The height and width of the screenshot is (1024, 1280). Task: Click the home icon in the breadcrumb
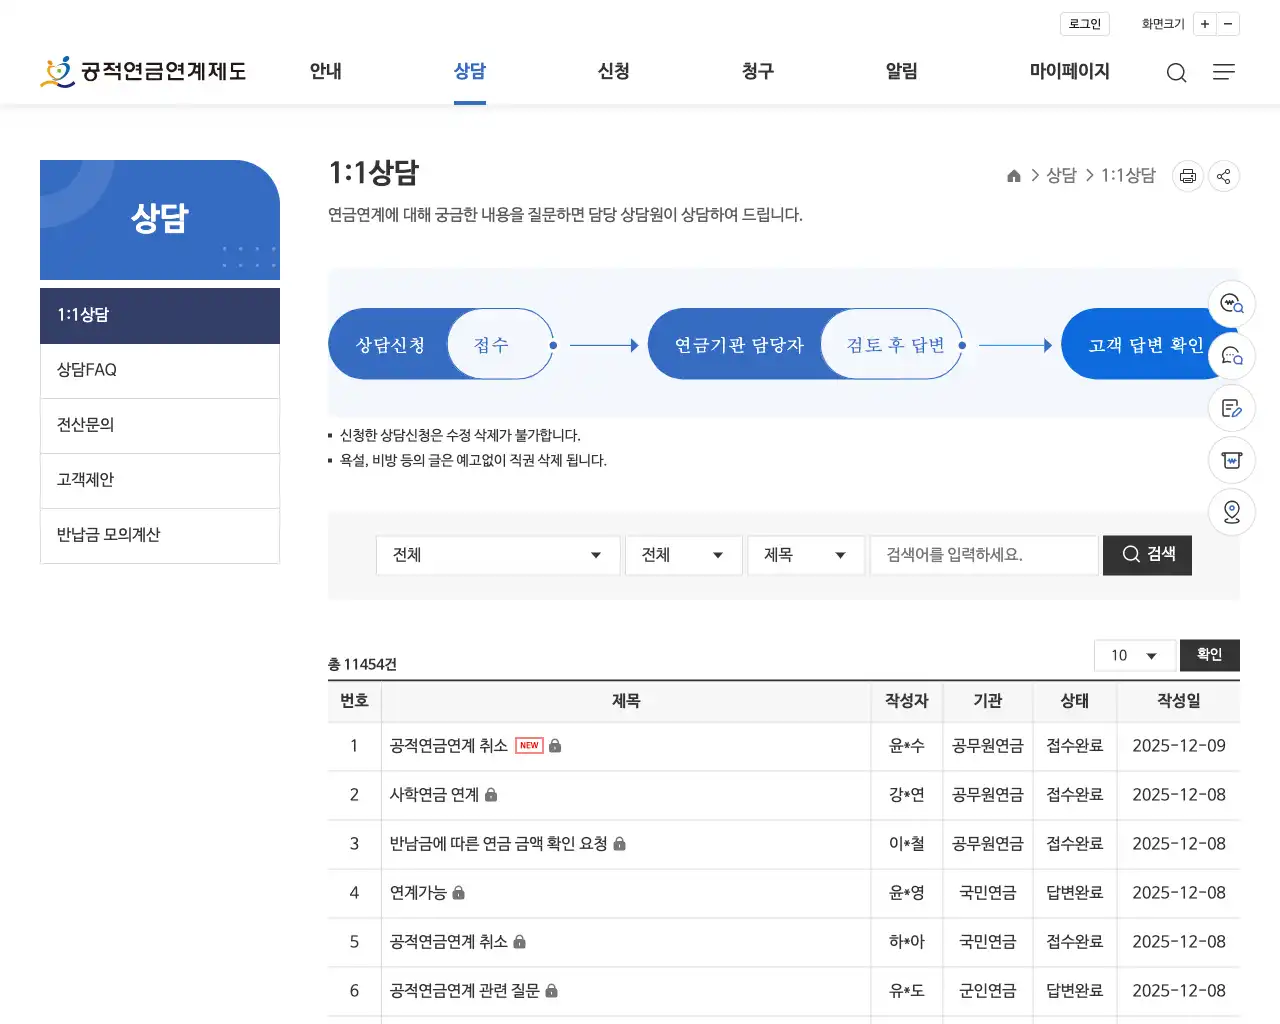pos(1013,175)
